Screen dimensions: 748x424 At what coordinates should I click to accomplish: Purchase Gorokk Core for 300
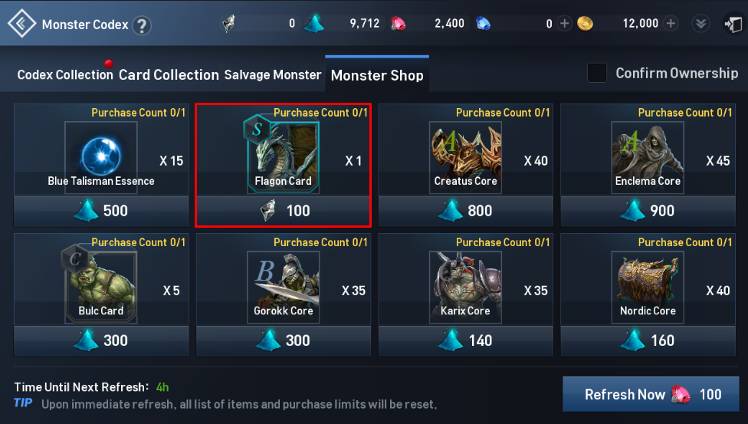pos(283,341)
